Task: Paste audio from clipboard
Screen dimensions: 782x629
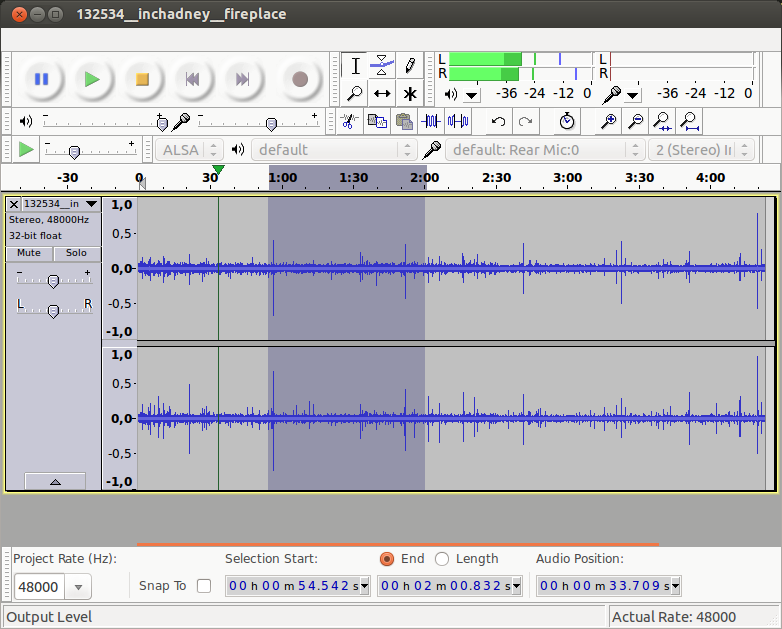Action: pos(404,121)
